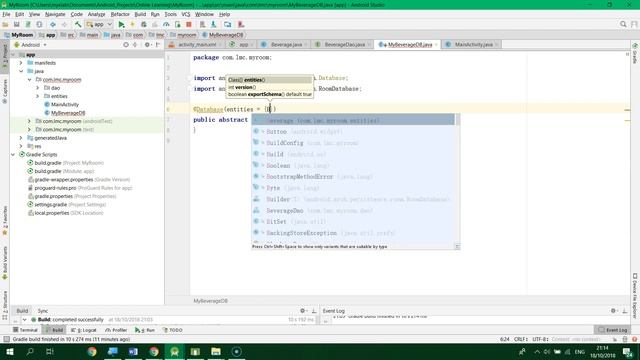Open Build panel settings gear

click(x=302, y=311)
